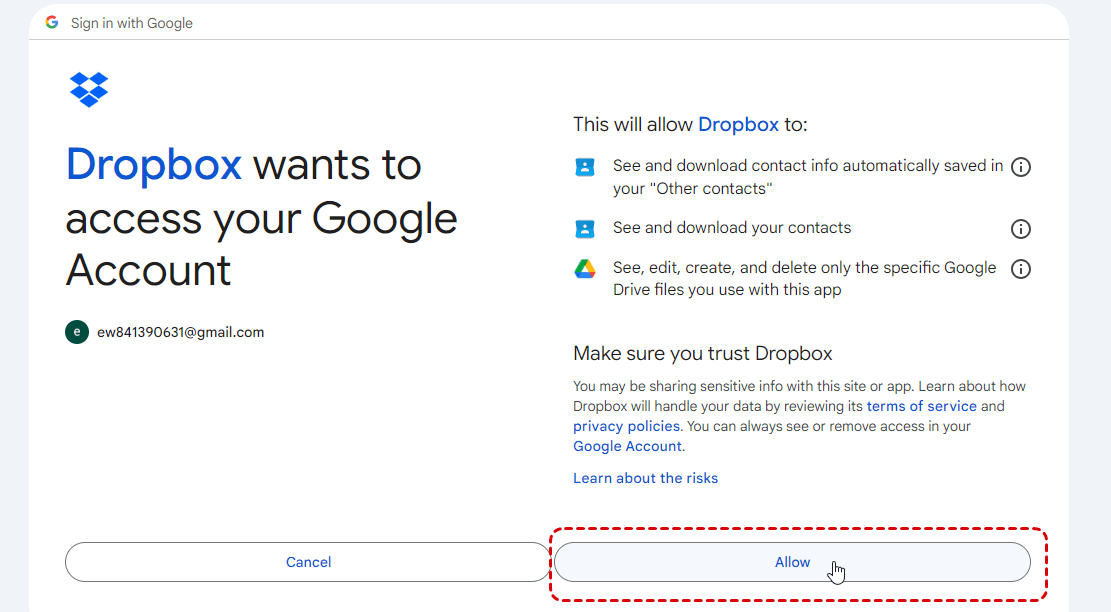The height and width of the screenshot is (612, 1111).
Task: Open the terms of service link
Action: [921, 406]
